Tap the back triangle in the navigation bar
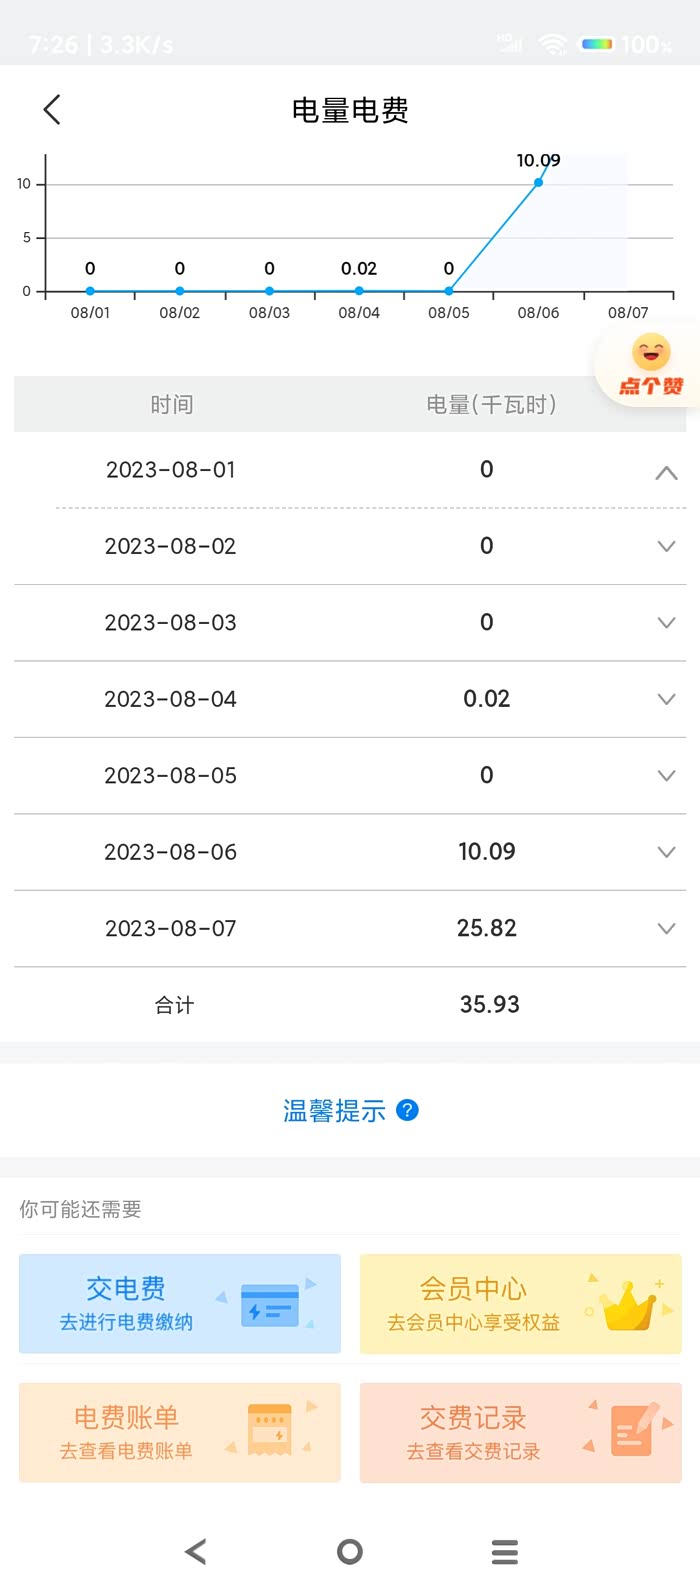This screenshot has height=1594, width=700. tap(195, 1551)
